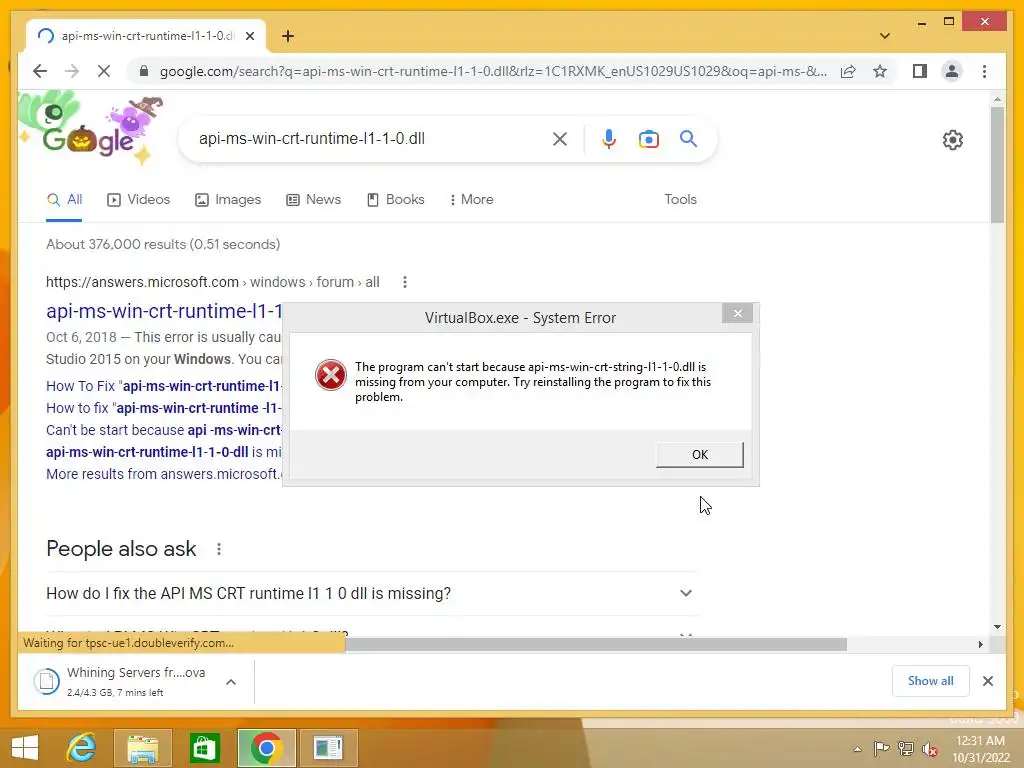
Task: Bookmark this page with the star
Action: pos(880,71)
